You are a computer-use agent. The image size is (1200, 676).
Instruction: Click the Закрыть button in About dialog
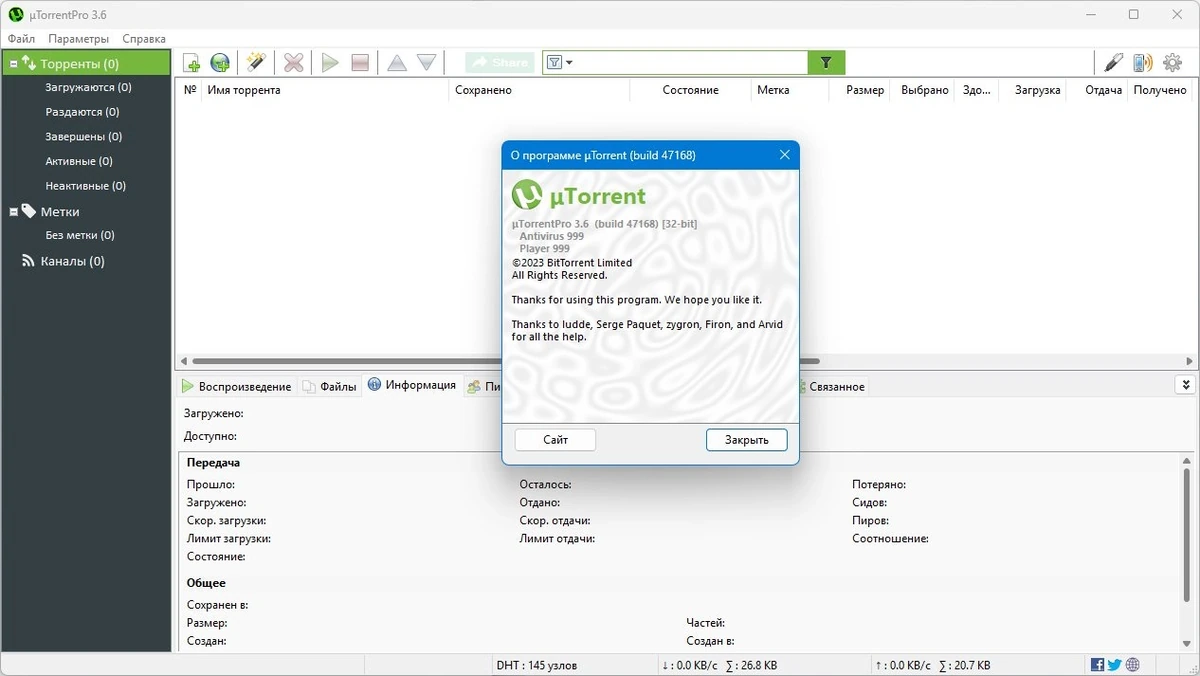click(x=746, y=440)
